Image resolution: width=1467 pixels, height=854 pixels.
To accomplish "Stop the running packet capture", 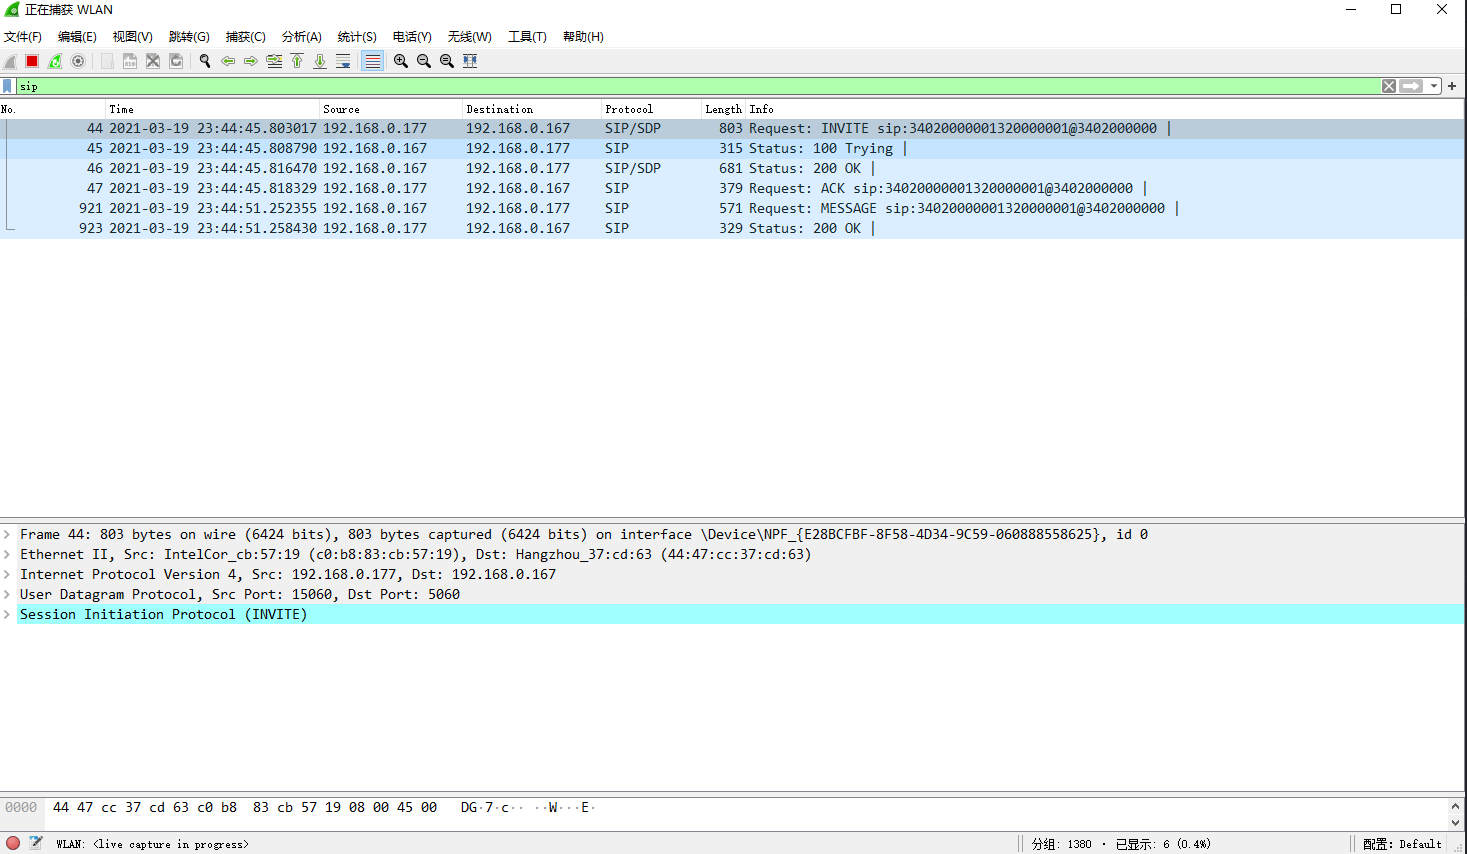I will pos(32,61).
